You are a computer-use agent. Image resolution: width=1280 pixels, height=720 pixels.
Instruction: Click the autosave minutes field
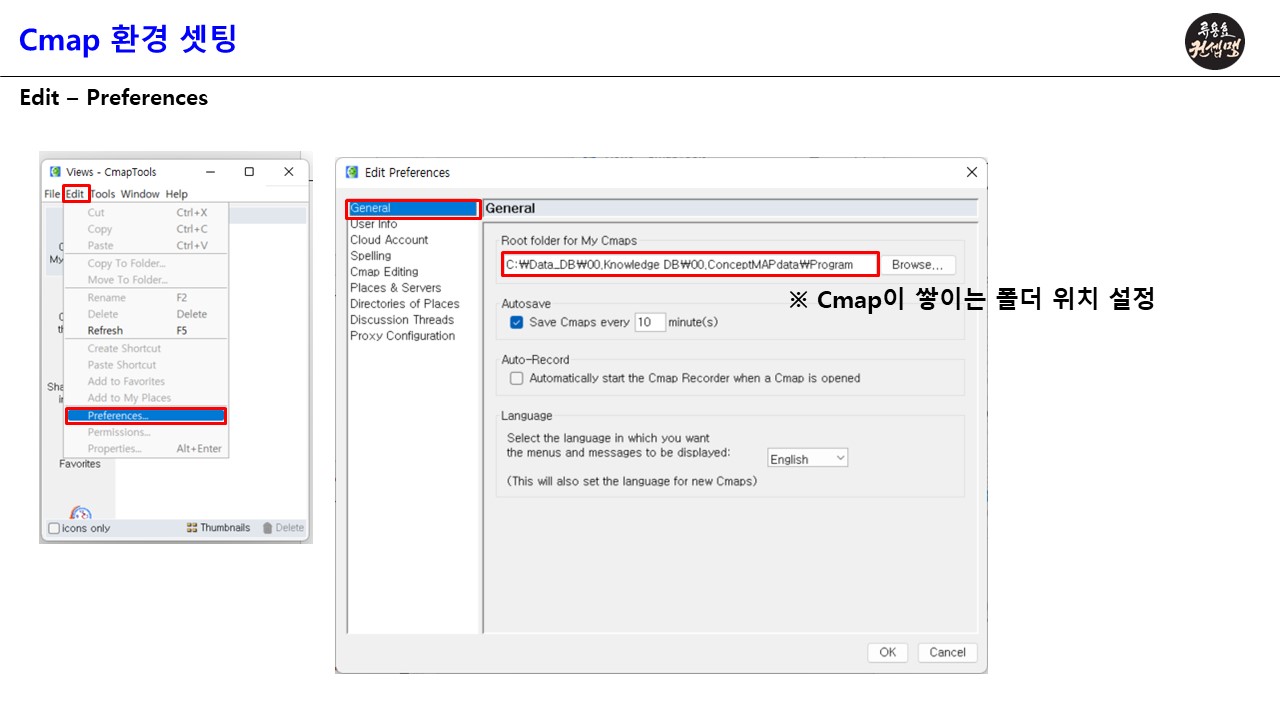pos(650,322)
